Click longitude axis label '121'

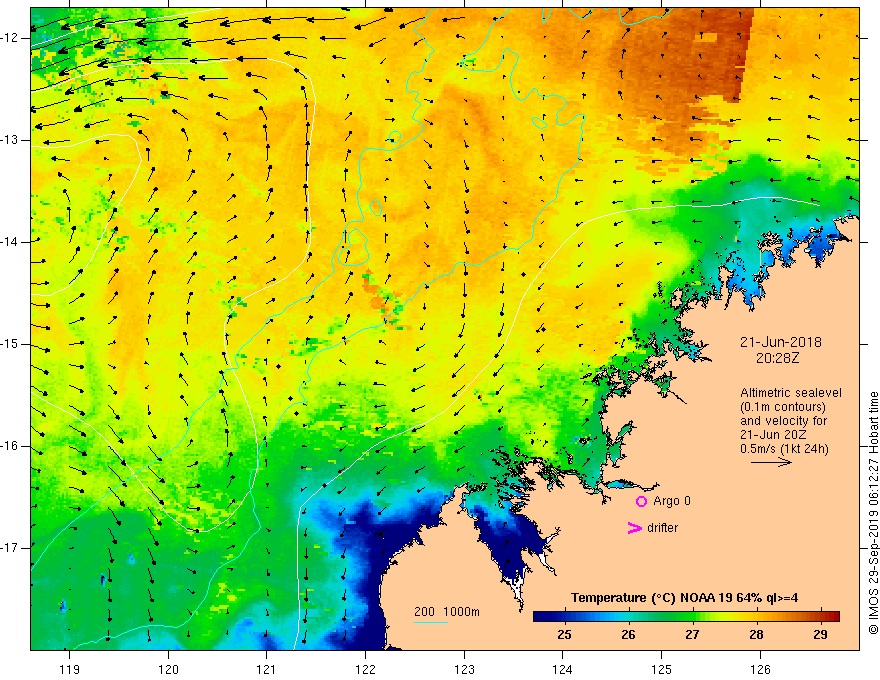[x=267, y=669]
